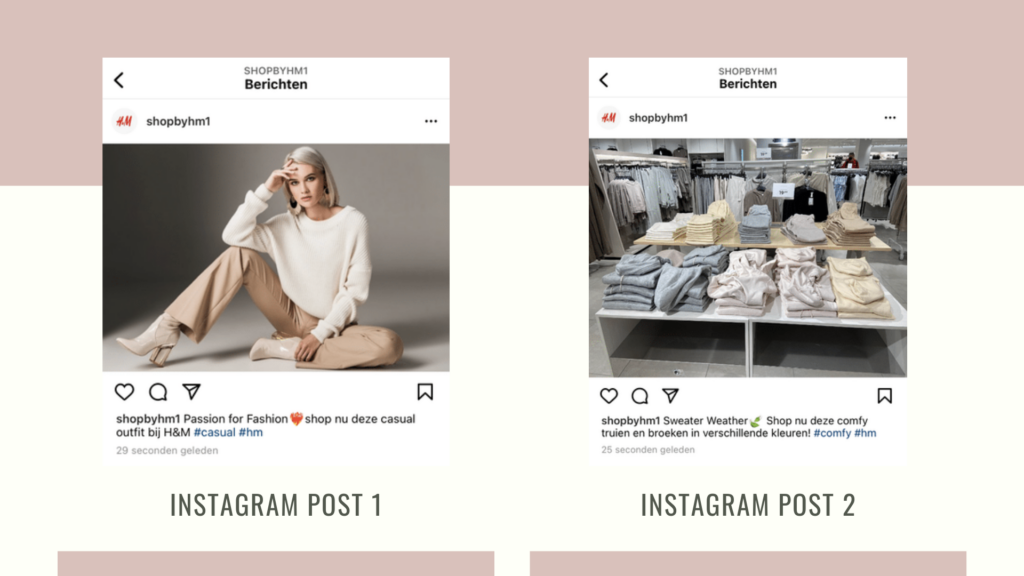Screen dimensions: 1024x576
Task: Open H&M profile avatar in post 1
Action: point(124,121)
